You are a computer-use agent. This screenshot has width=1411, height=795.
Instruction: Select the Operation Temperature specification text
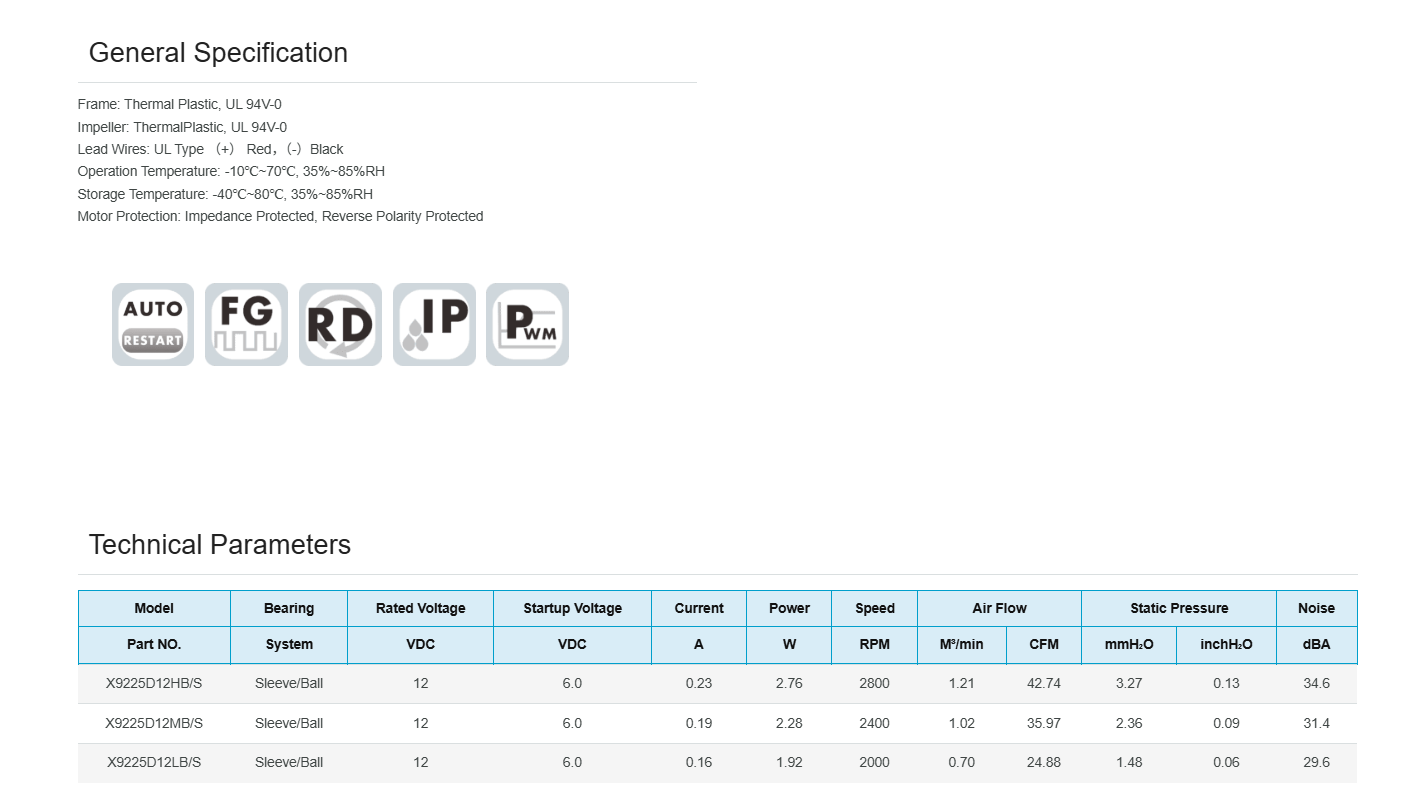coord(231,171)
